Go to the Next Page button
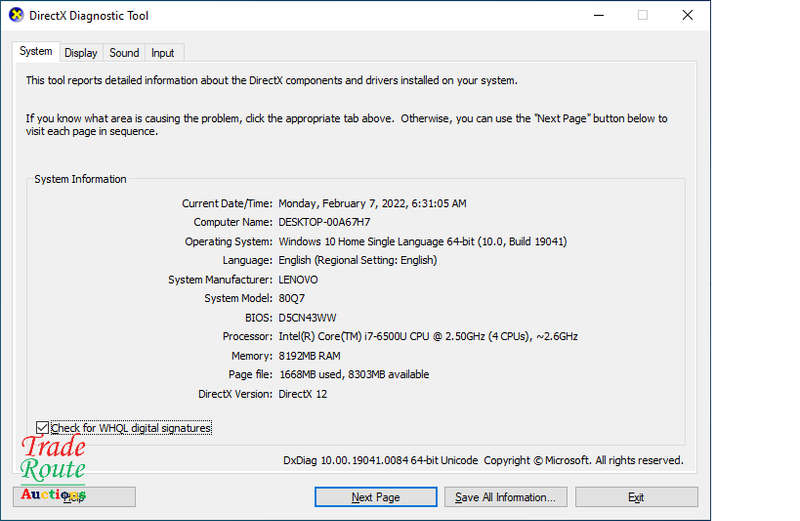This screenshot has height=521, width=800. (x=376, y=497)
